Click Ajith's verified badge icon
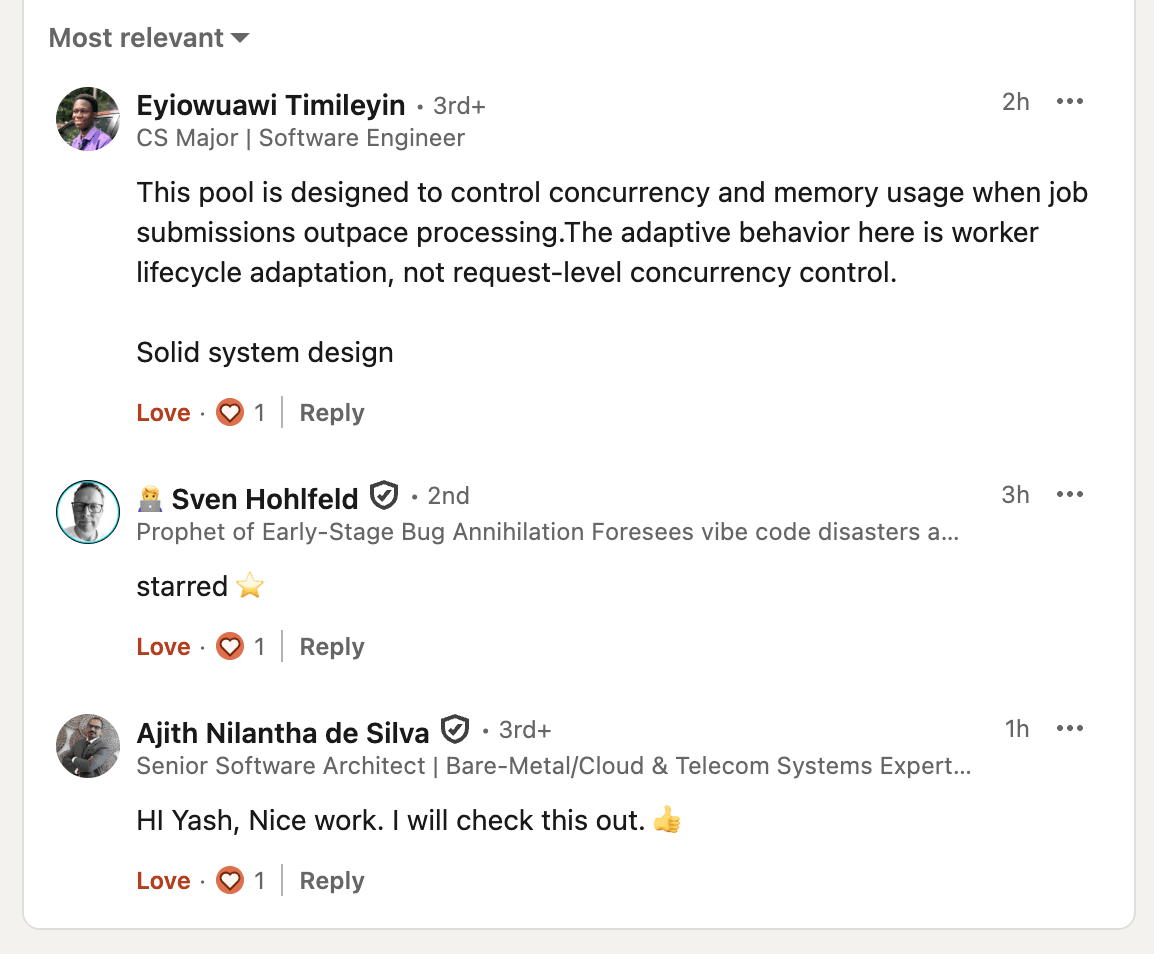 pyautogui.click(x=455, y=730)
